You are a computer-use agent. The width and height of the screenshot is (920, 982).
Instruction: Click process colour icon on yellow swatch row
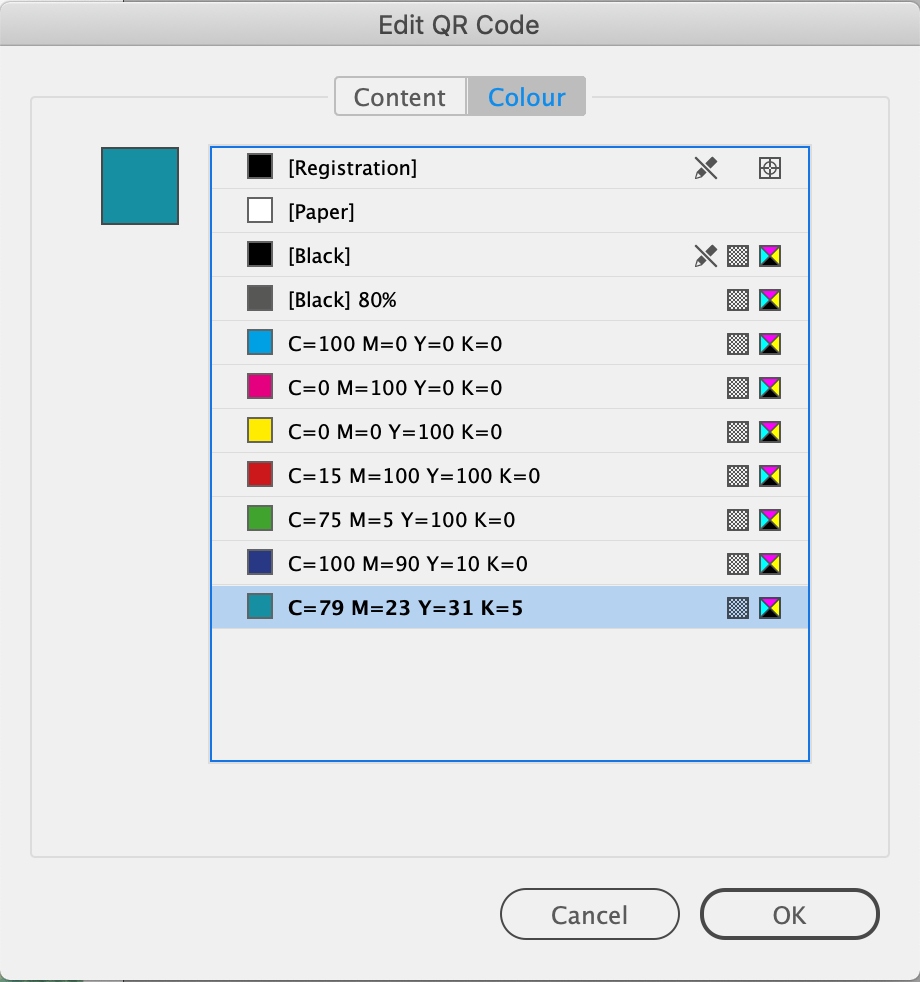[x=738, y=432]
